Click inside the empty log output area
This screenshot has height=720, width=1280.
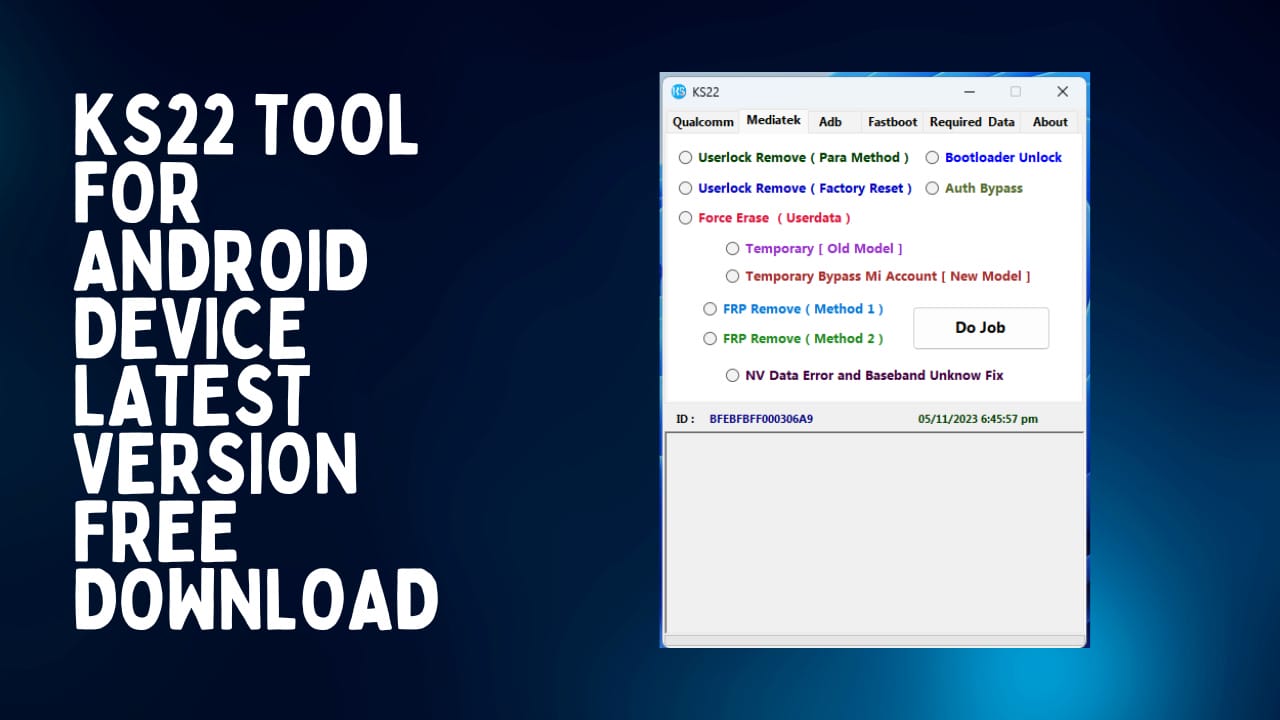tap(875, 533)
